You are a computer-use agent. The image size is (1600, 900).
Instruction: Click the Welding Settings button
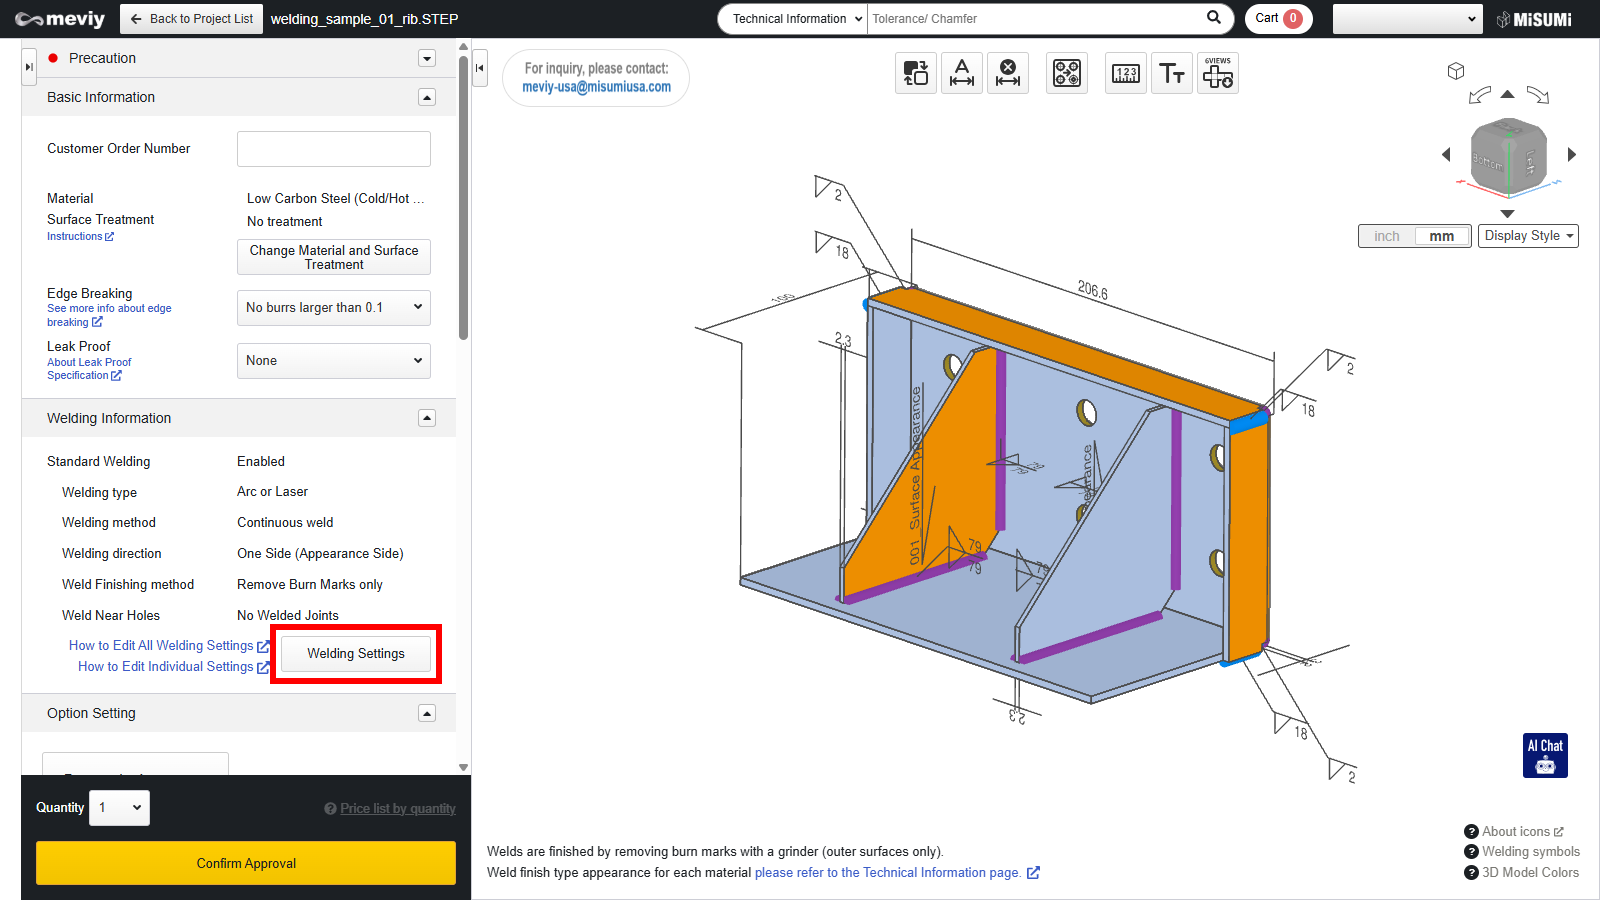(356, 654)
